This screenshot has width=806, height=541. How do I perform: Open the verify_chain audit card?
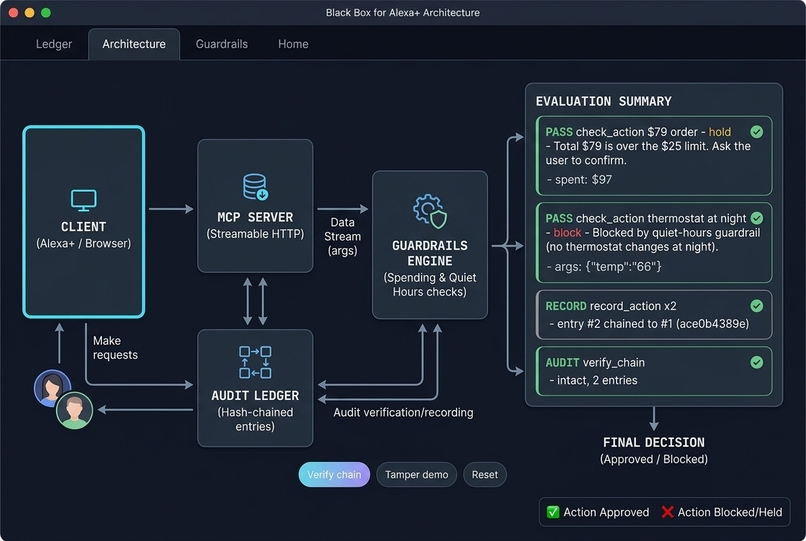click(654, 371)
